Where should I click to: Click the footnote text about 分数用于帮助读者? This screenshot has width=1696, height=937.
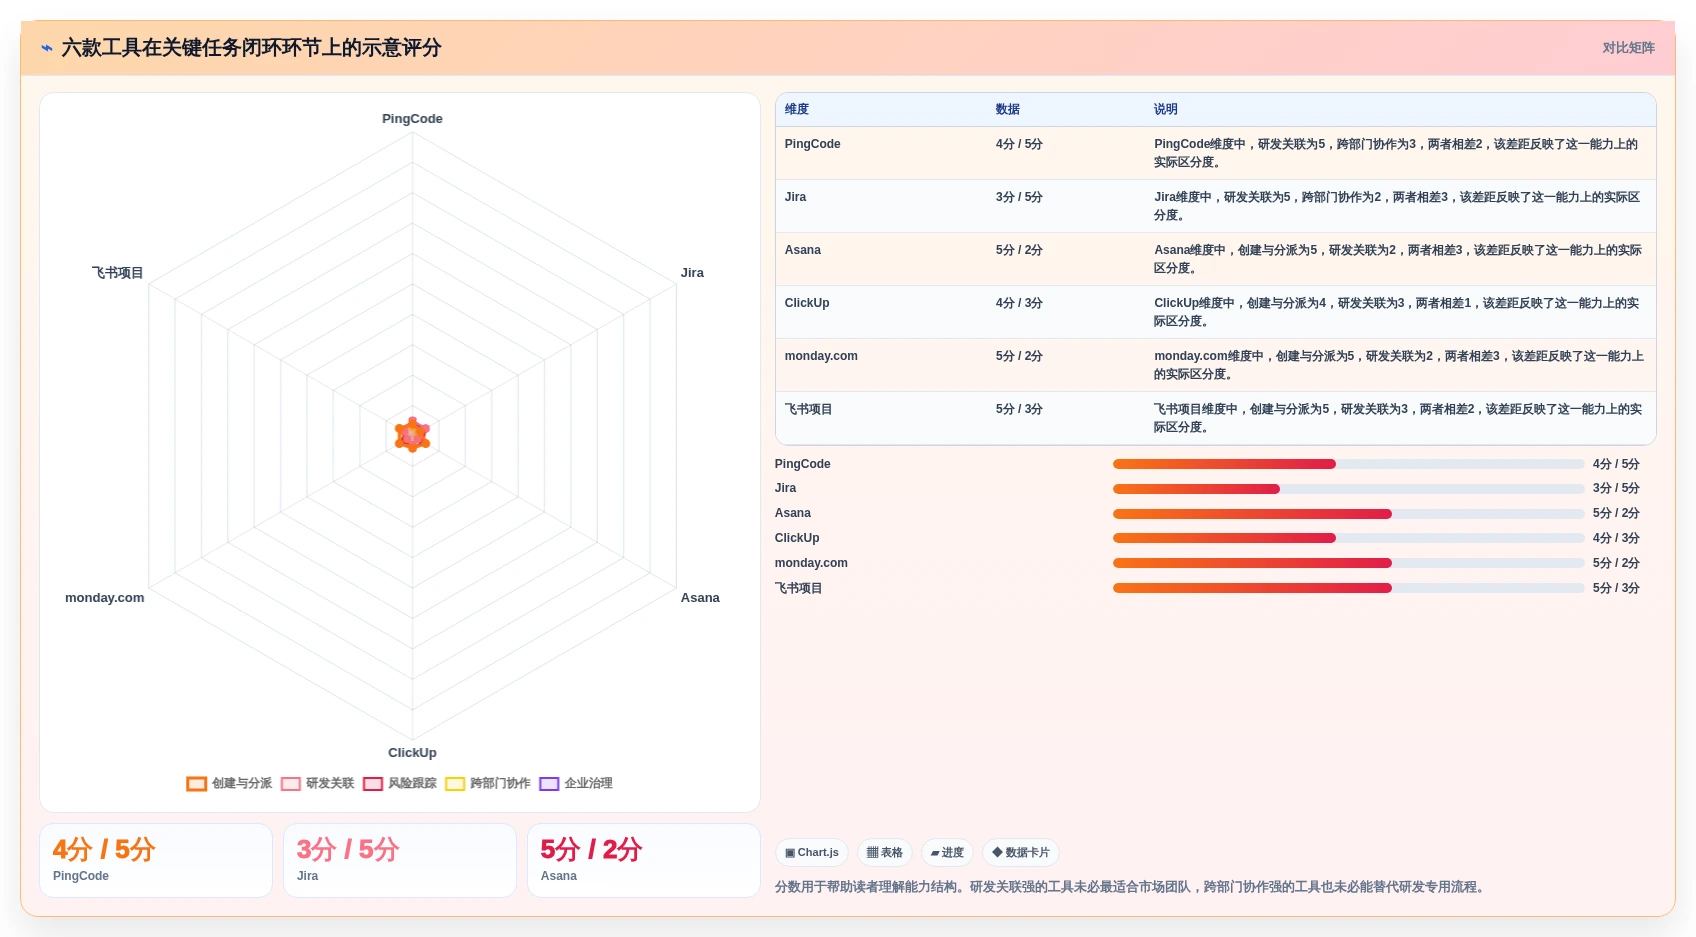point(1131,887)
